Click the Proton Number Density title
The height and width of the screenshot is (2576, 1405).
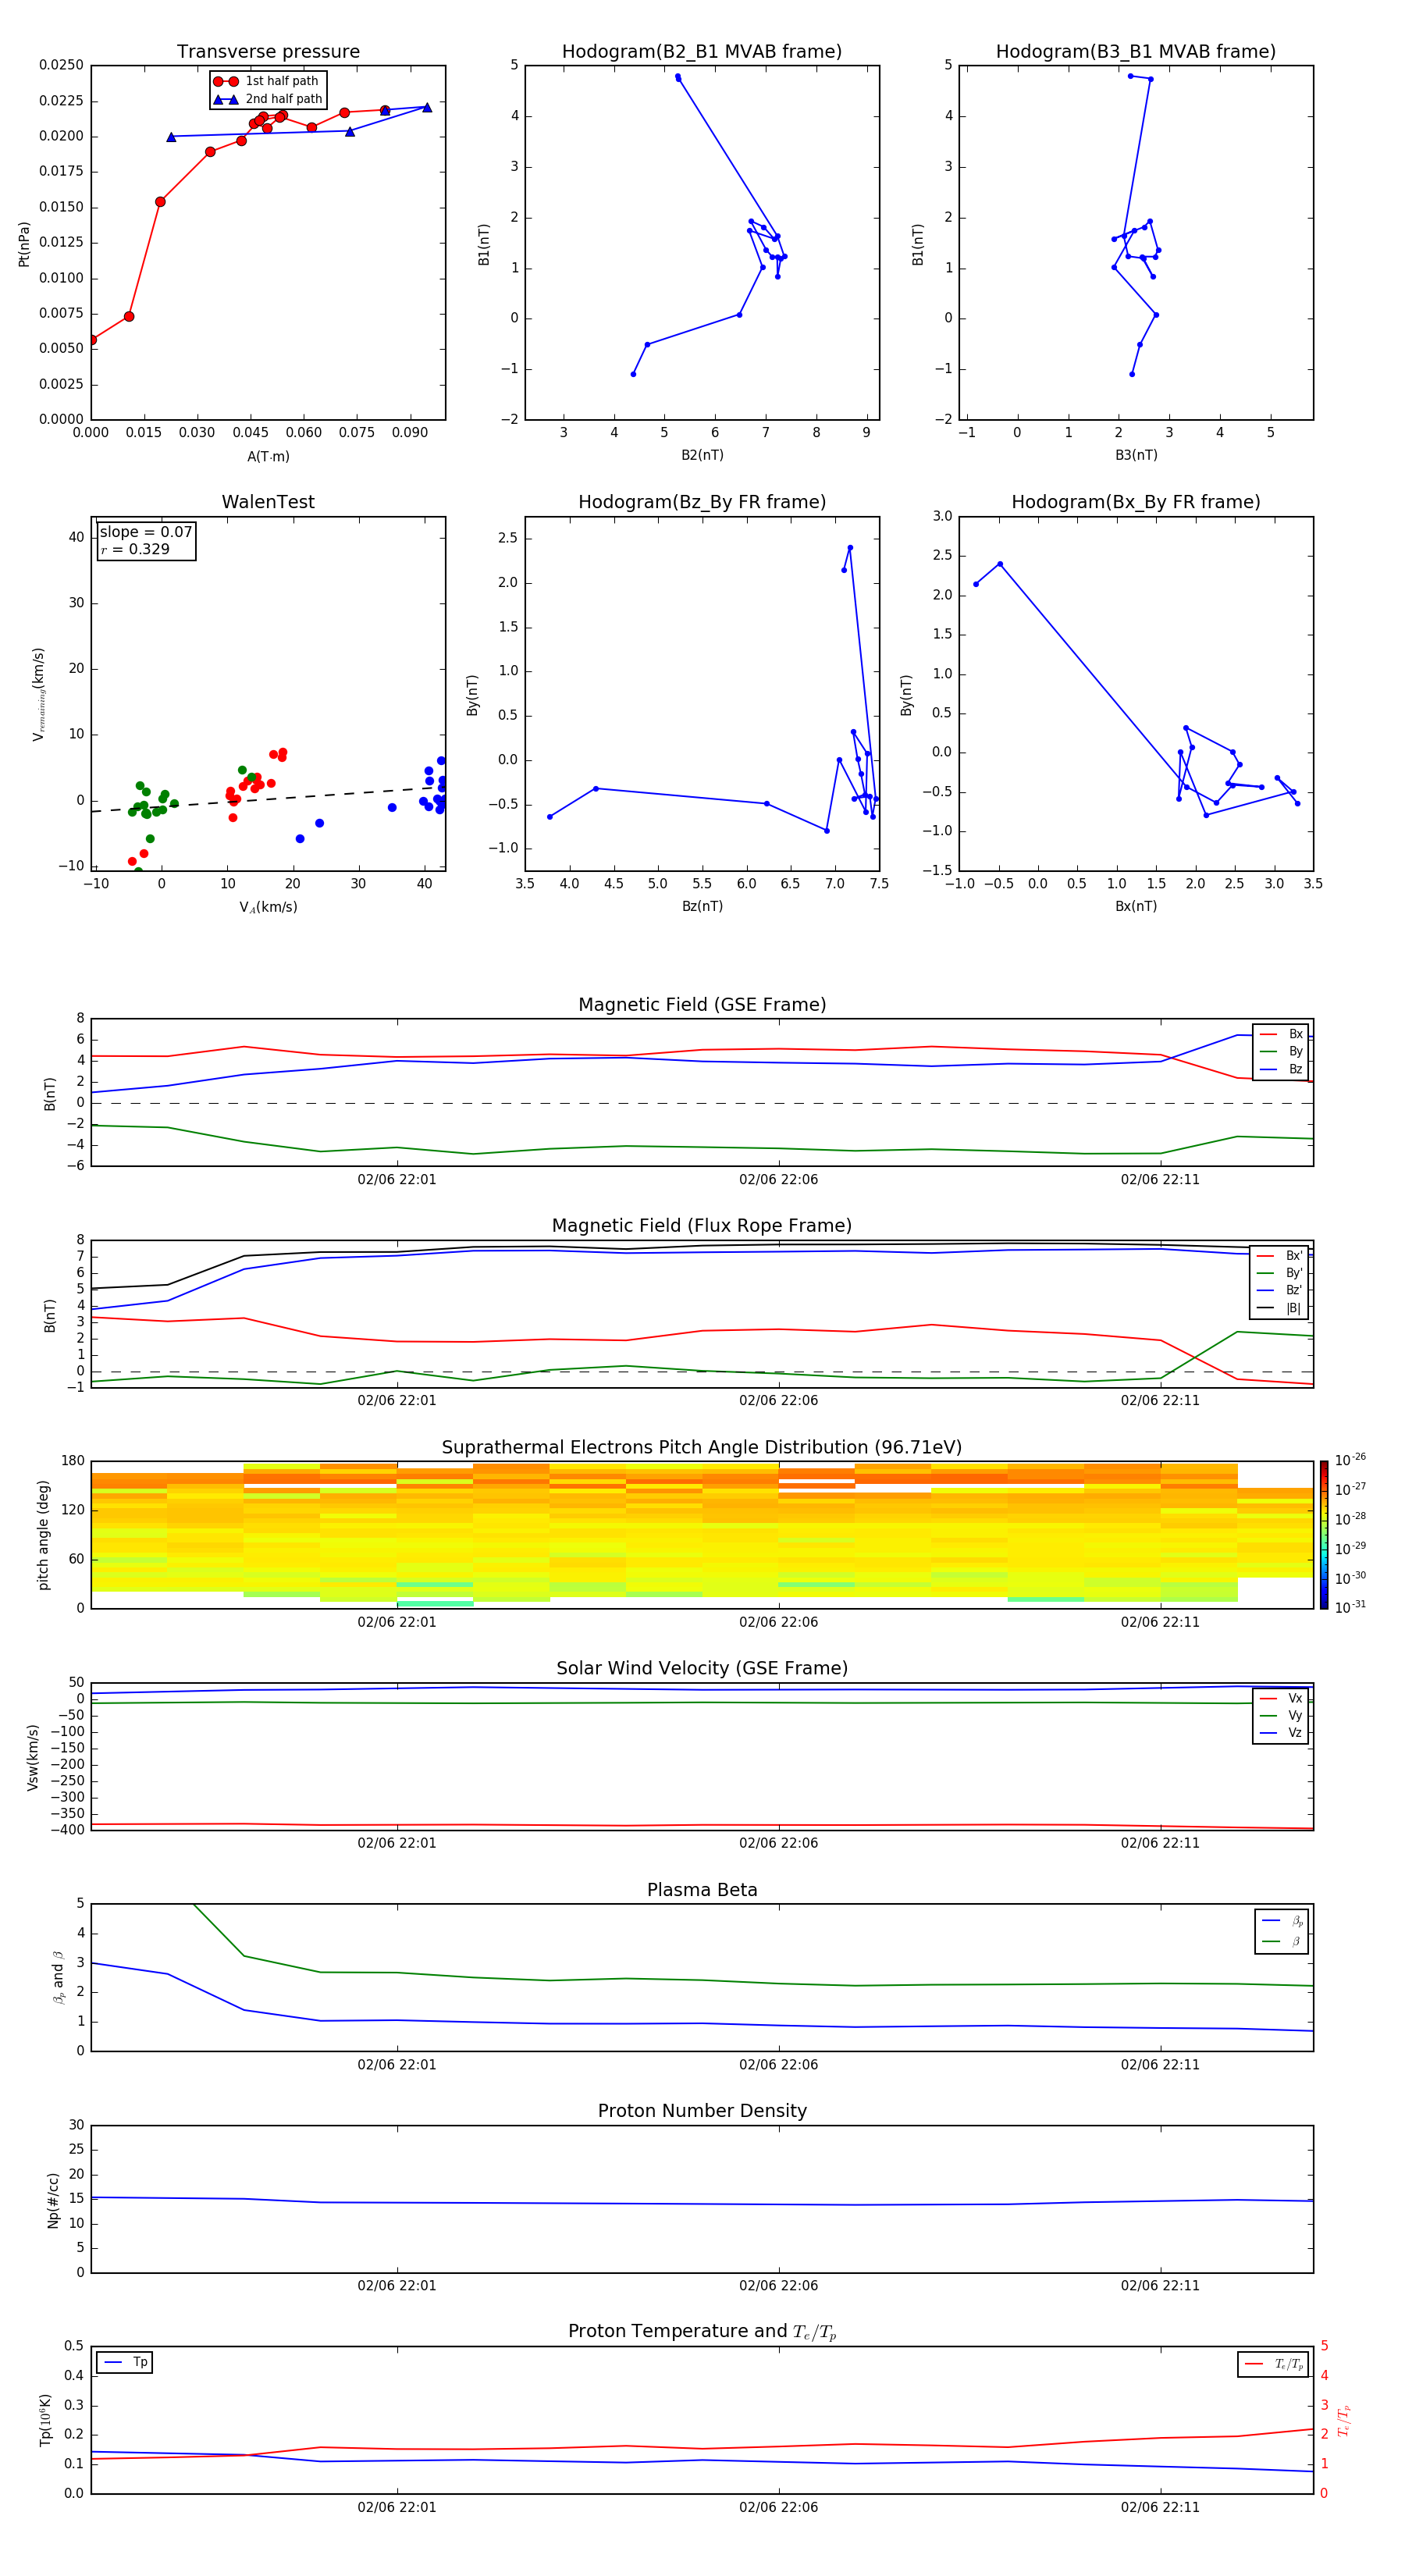point(702,2111)
